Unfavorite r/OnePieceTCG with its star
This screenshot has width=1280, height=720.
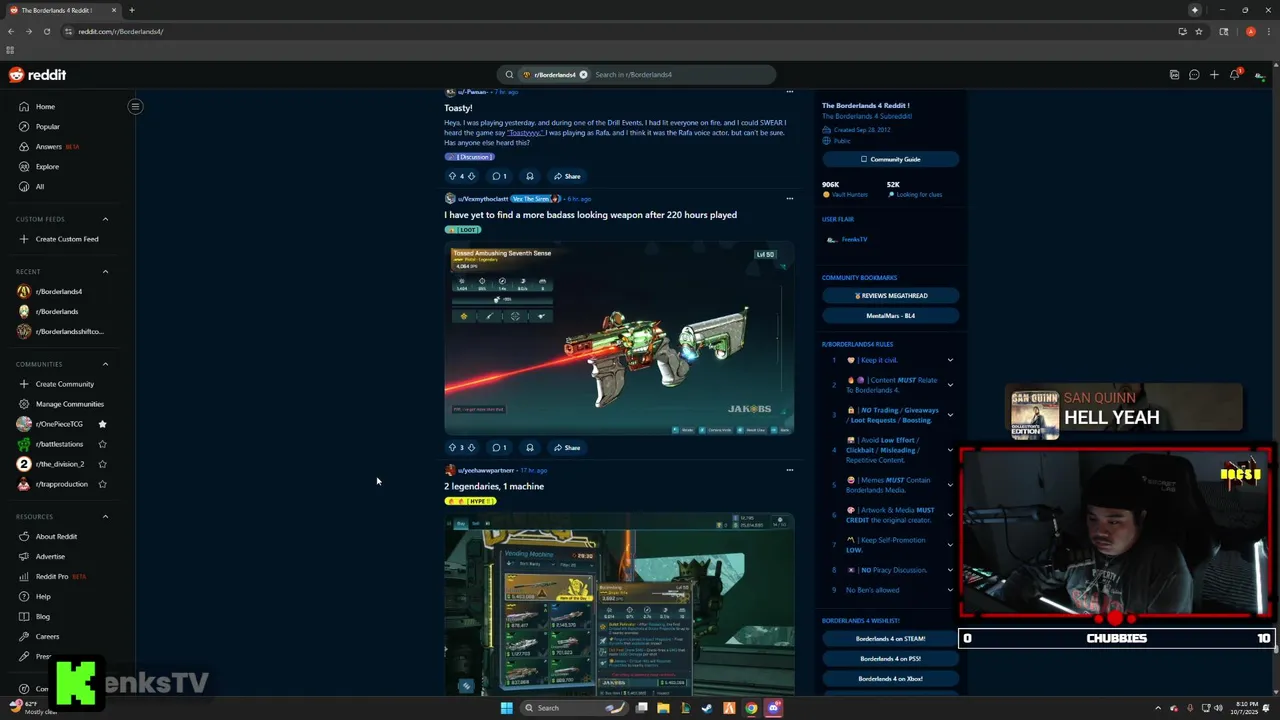pyautogui.click(x=102, y=424)
